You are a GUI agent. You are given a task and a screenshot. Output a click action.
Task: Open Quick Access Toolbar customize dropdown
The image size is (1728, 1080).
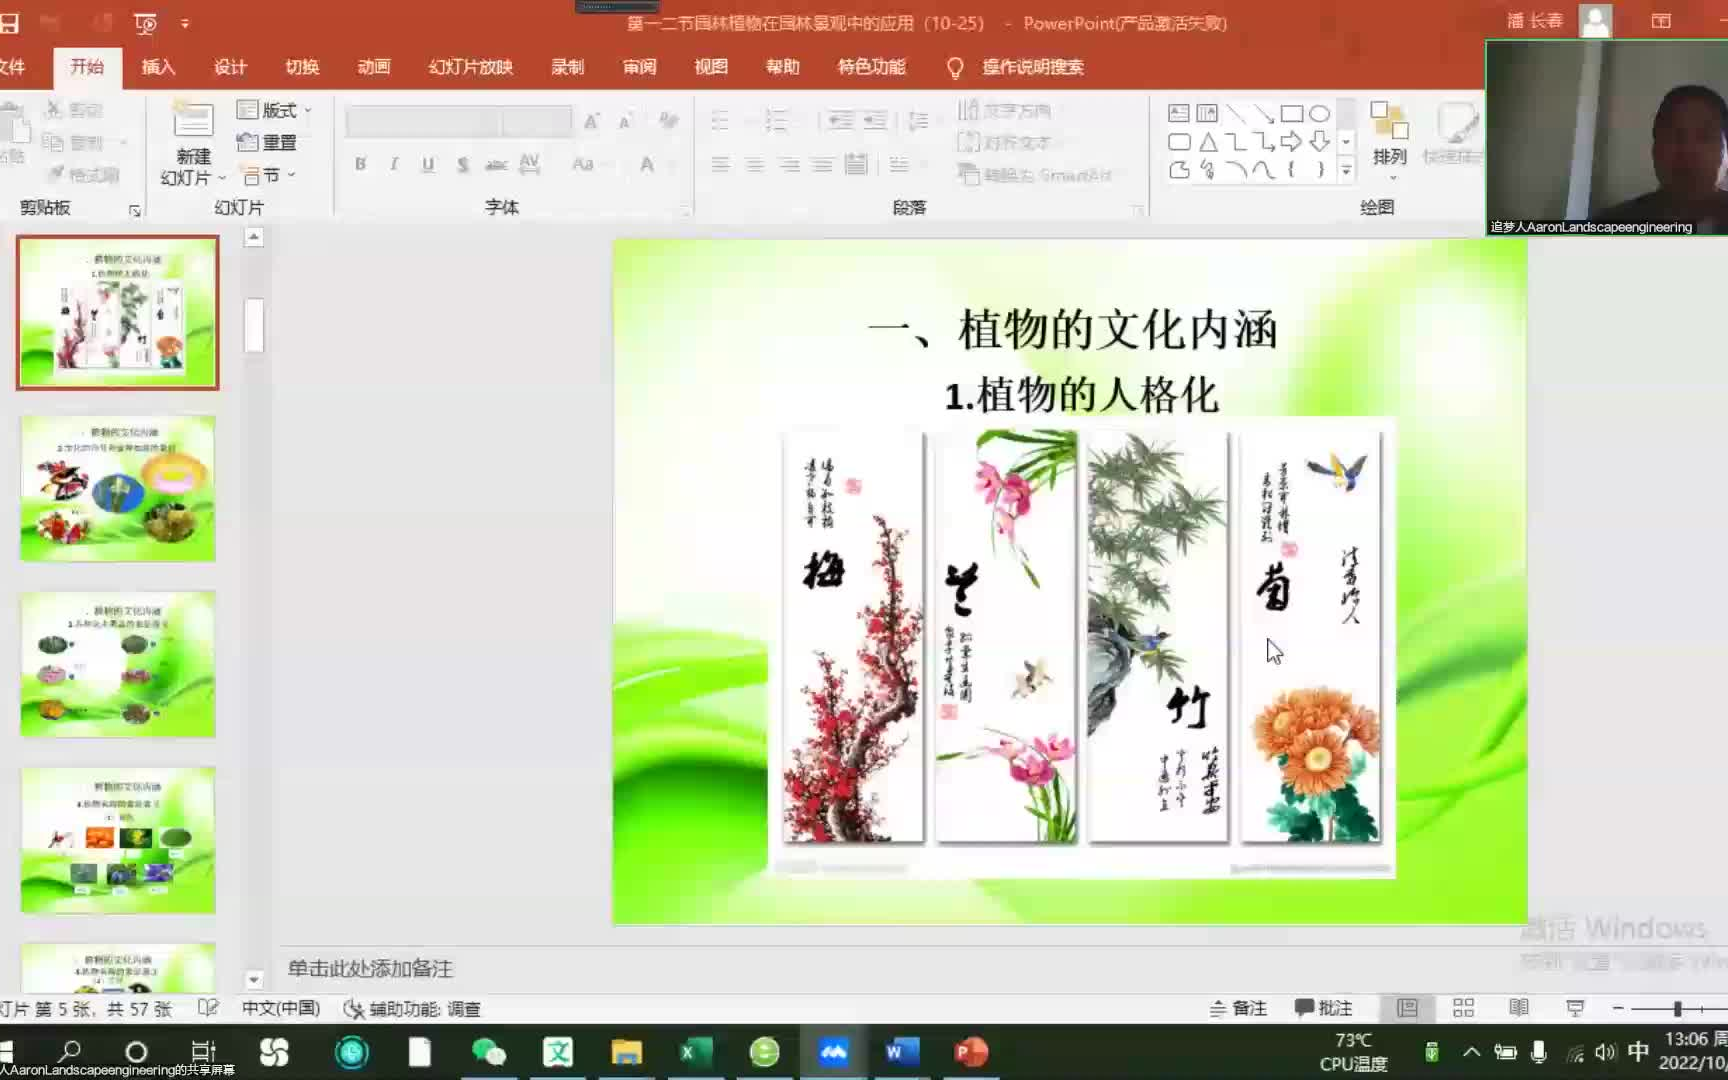(x=185, y=23)
